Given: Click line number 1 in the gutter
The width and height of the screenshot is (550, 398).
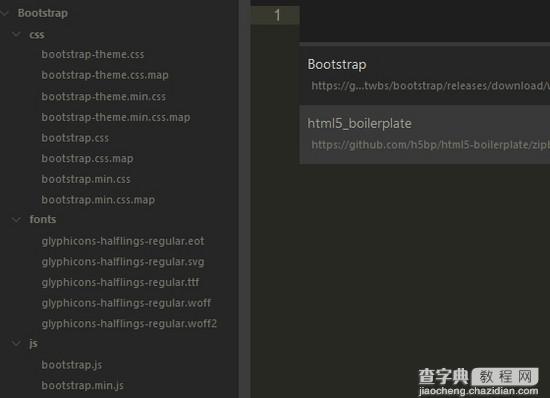Looking at the screenshot, I should pos(277,15).
